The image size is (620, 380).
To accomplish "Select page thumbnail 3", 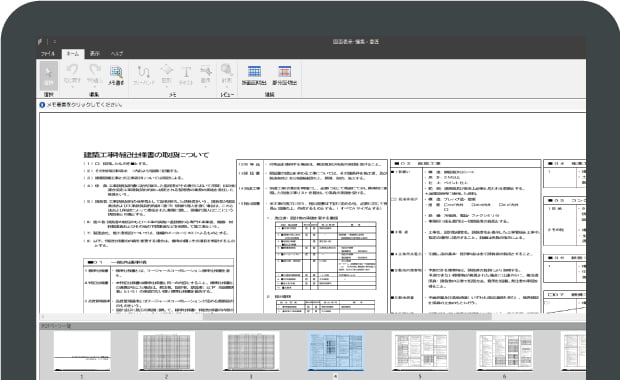I will [251, 351].
